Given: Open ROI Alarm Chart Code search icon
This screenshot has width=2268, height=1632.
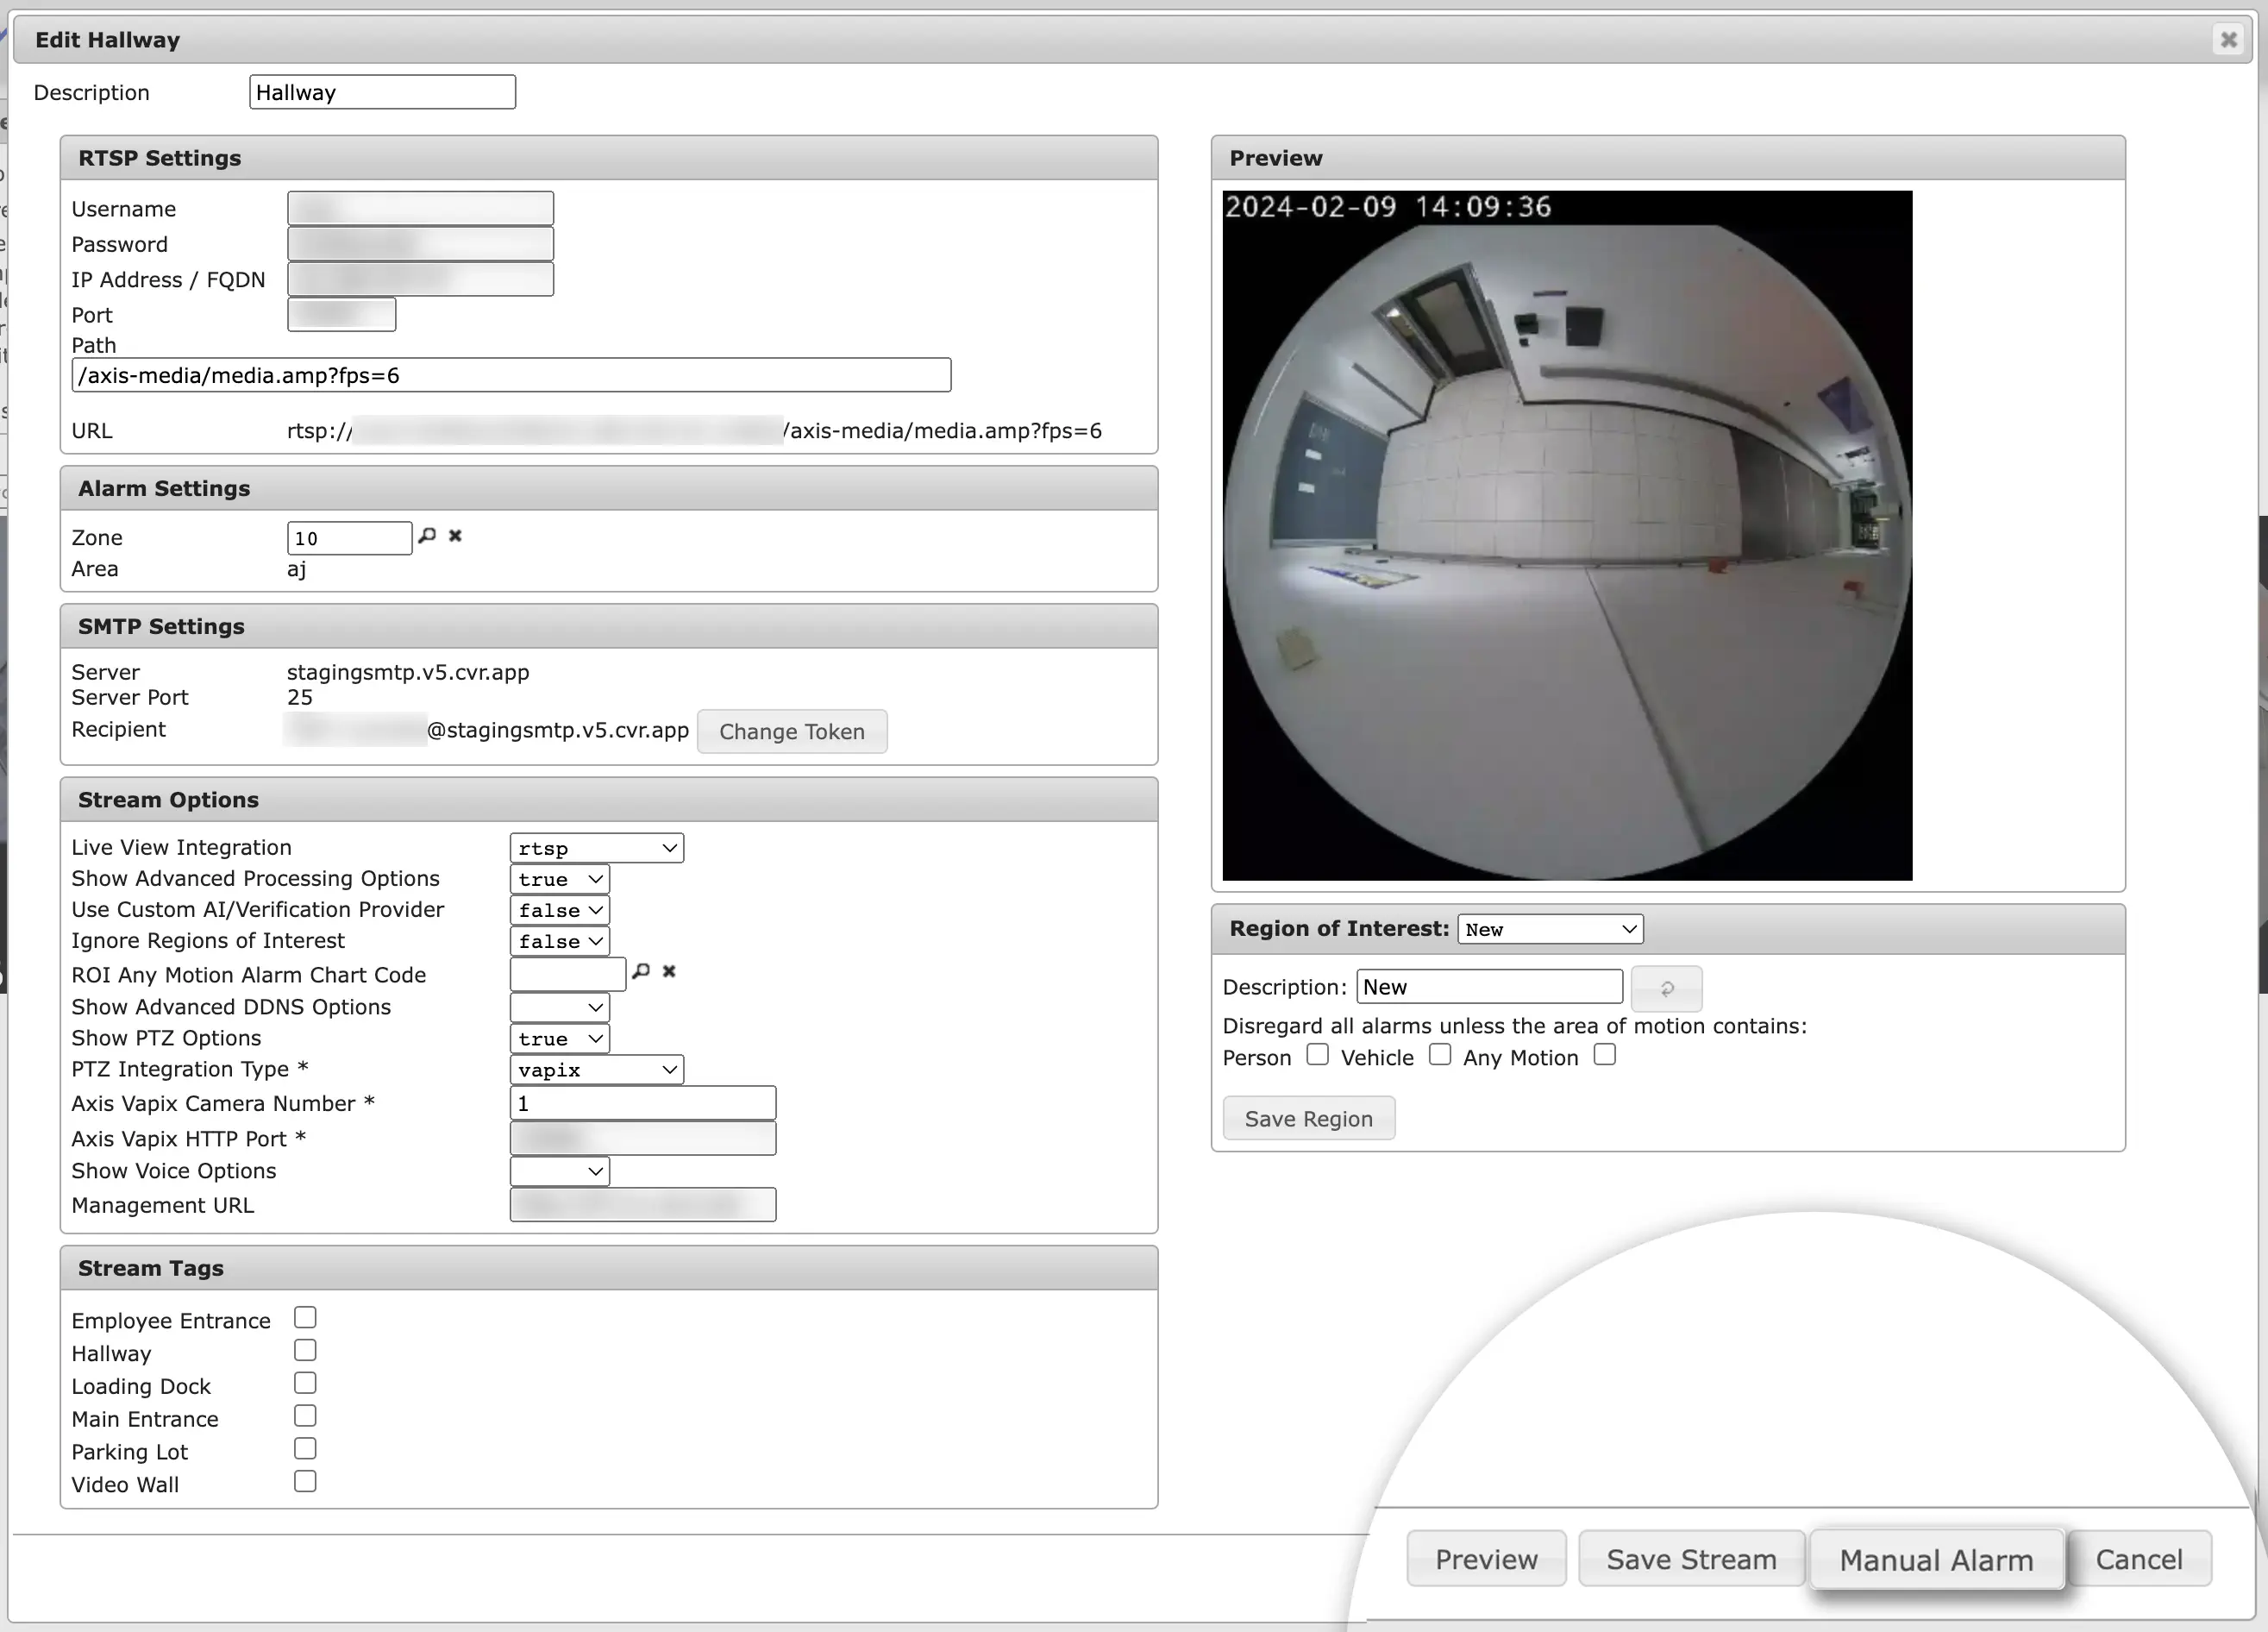Looking at the screenshot, I should pyautogui.click(x=641, y=971).
